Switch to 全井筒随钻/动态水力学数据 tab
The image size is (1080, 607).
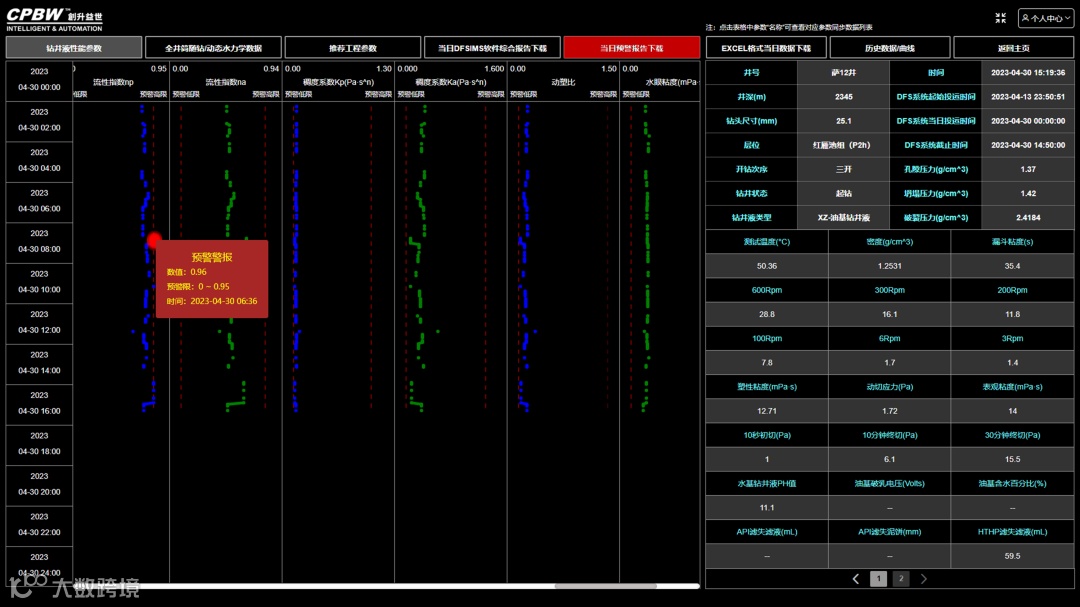pos(214,48)
